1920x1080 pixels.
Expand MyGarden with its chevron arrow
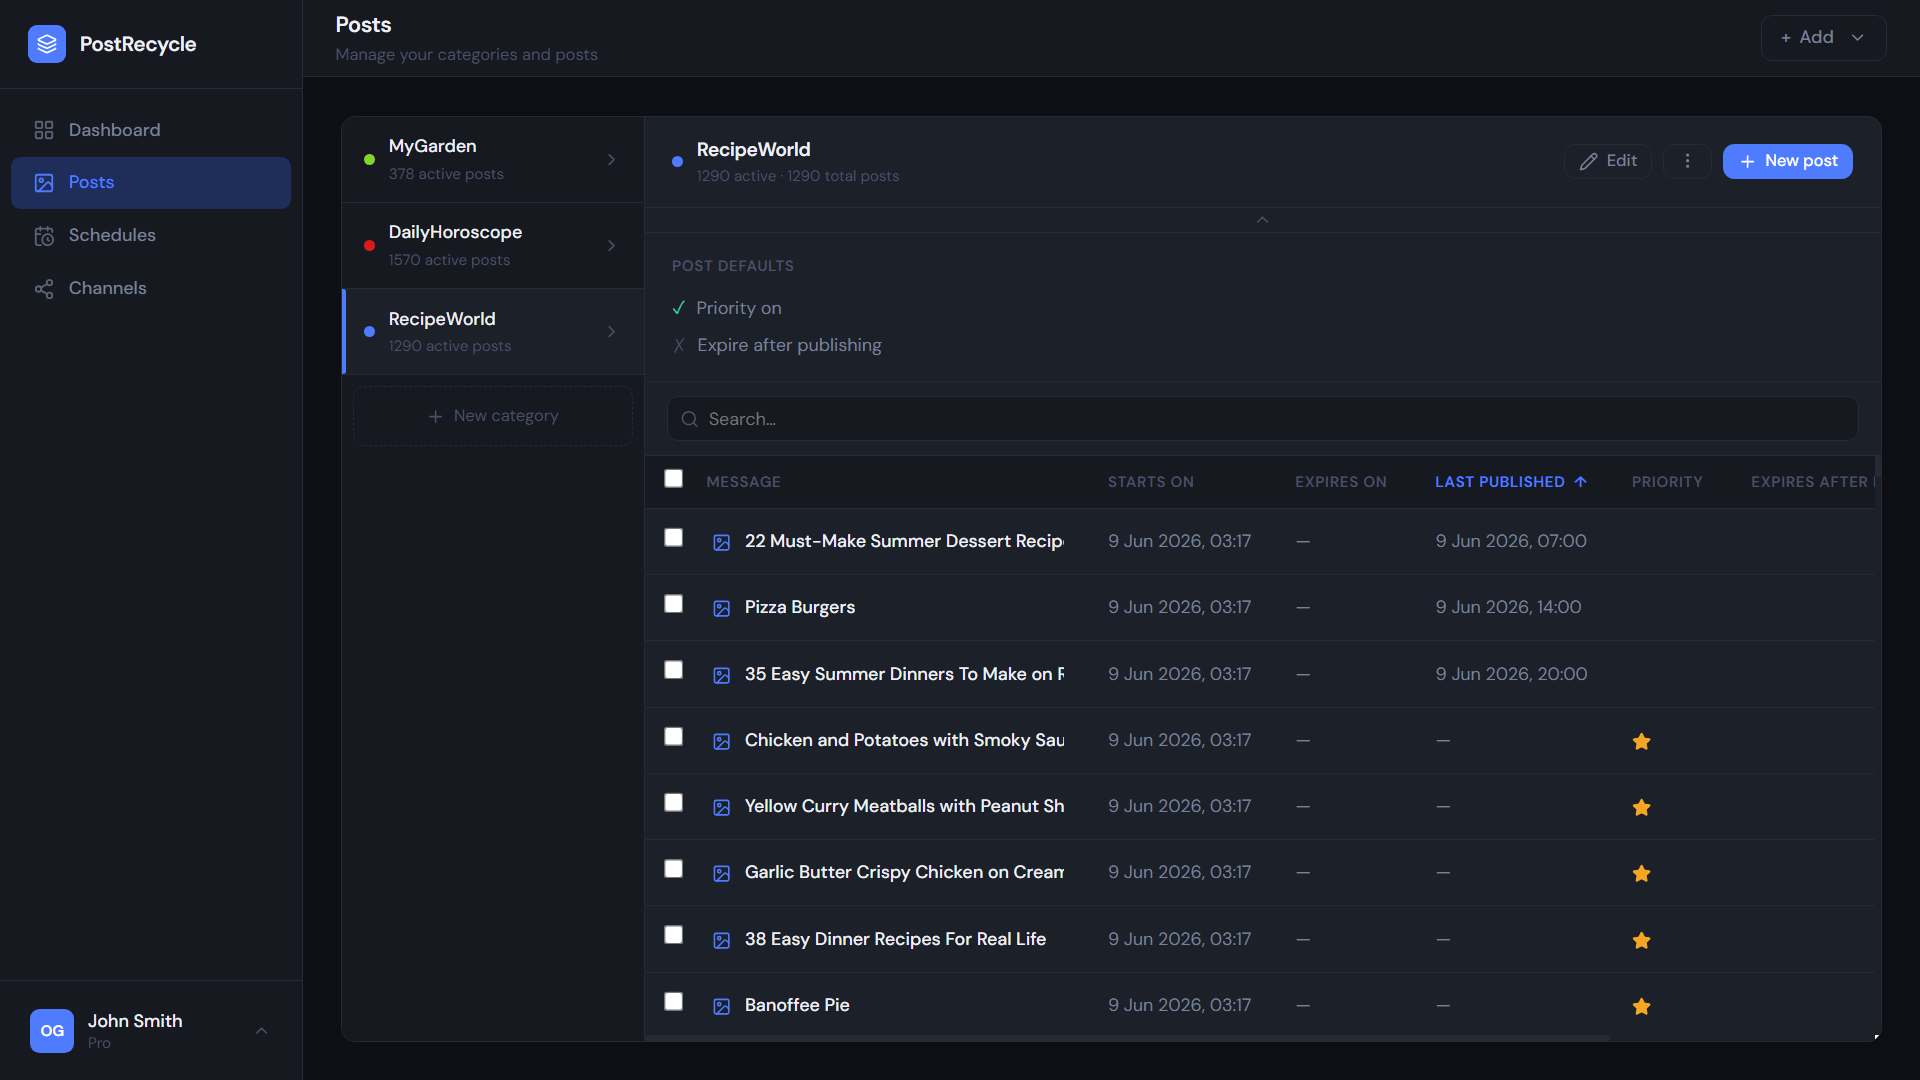pyautogui.click(x=612, y=160)
